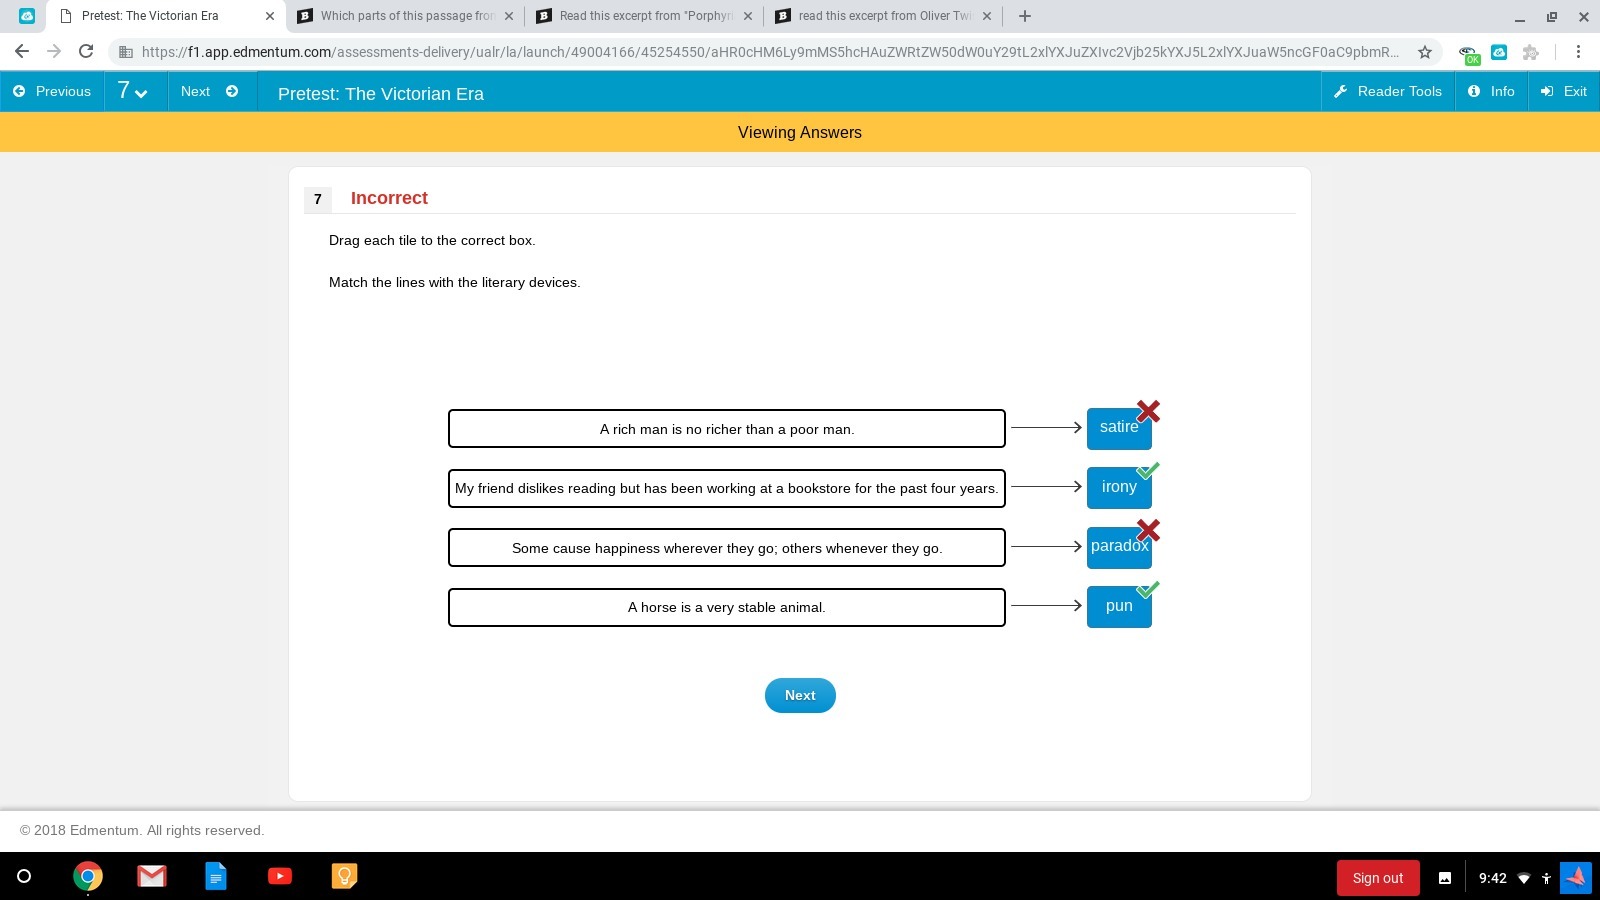Select the paradox answer tile
This screenshot has height=900, width=1600.
pos(1119,547)
